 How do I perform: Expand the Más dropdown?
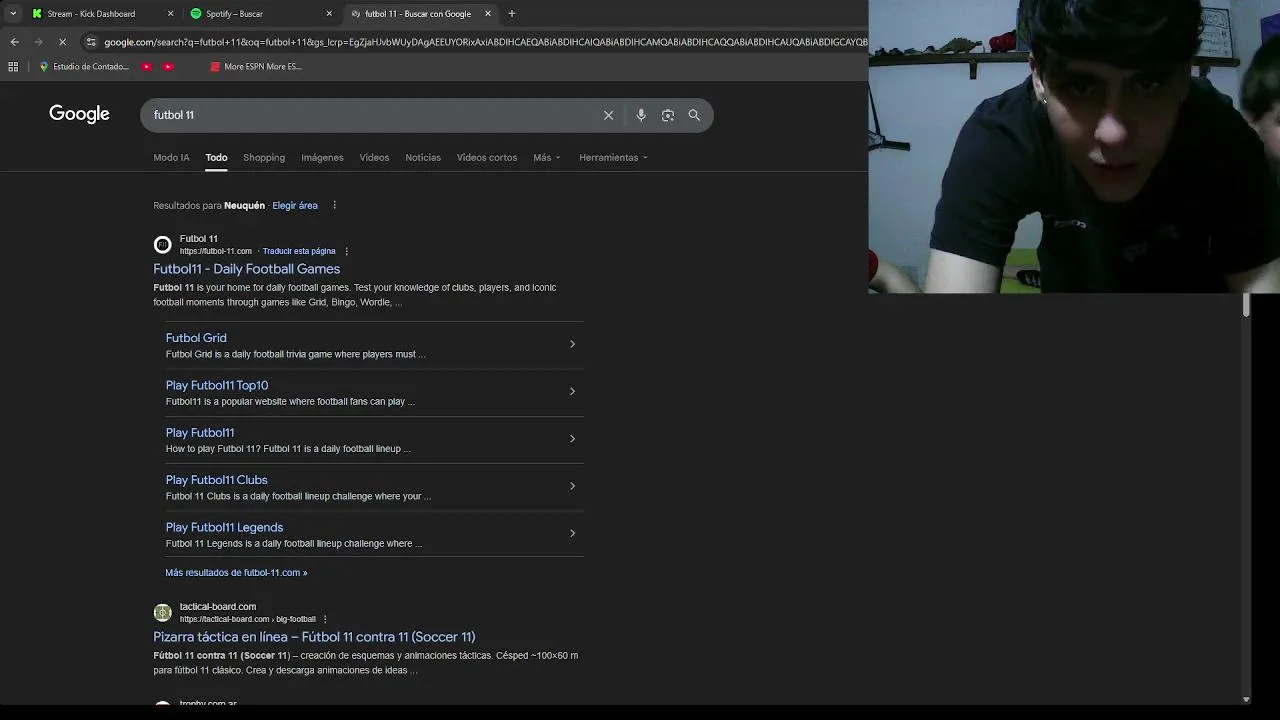click(x=546, y=157)
